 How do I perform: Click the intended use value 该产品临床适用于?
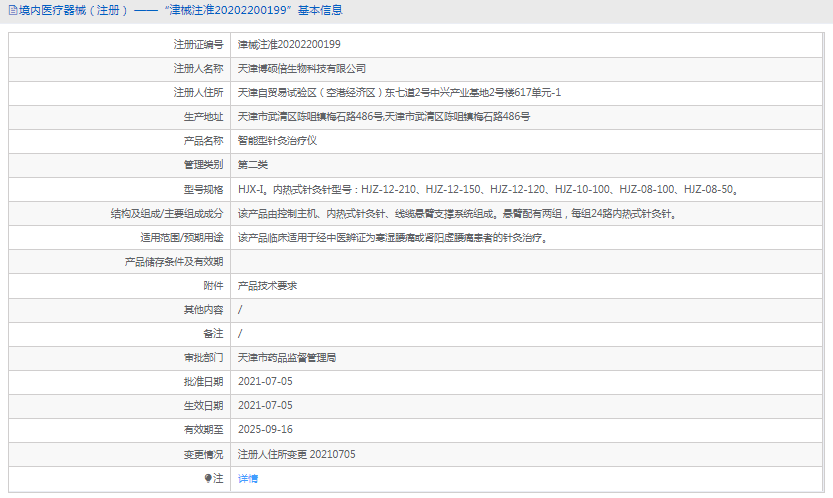(393, 238)
